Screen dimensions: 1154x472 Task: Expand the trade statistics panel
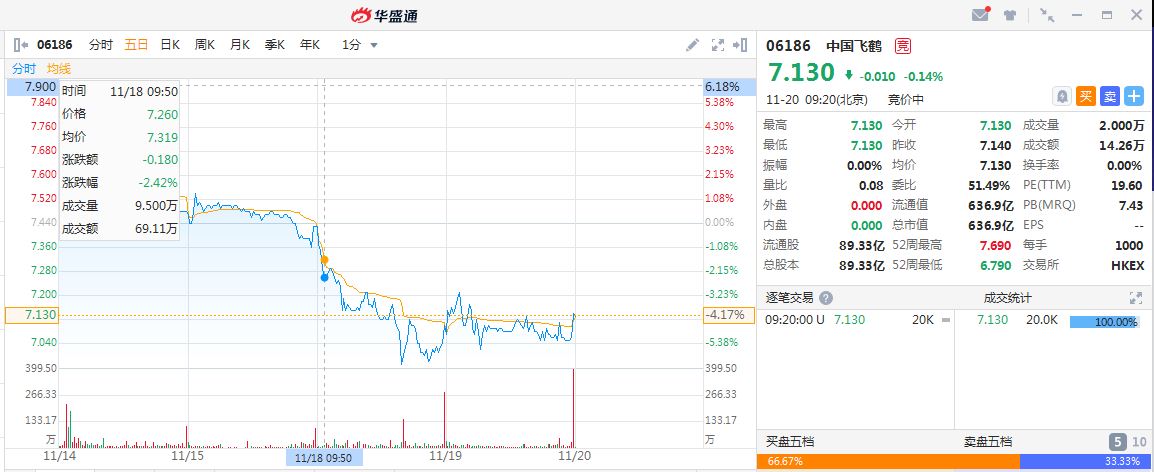[x=1135, y=298]
